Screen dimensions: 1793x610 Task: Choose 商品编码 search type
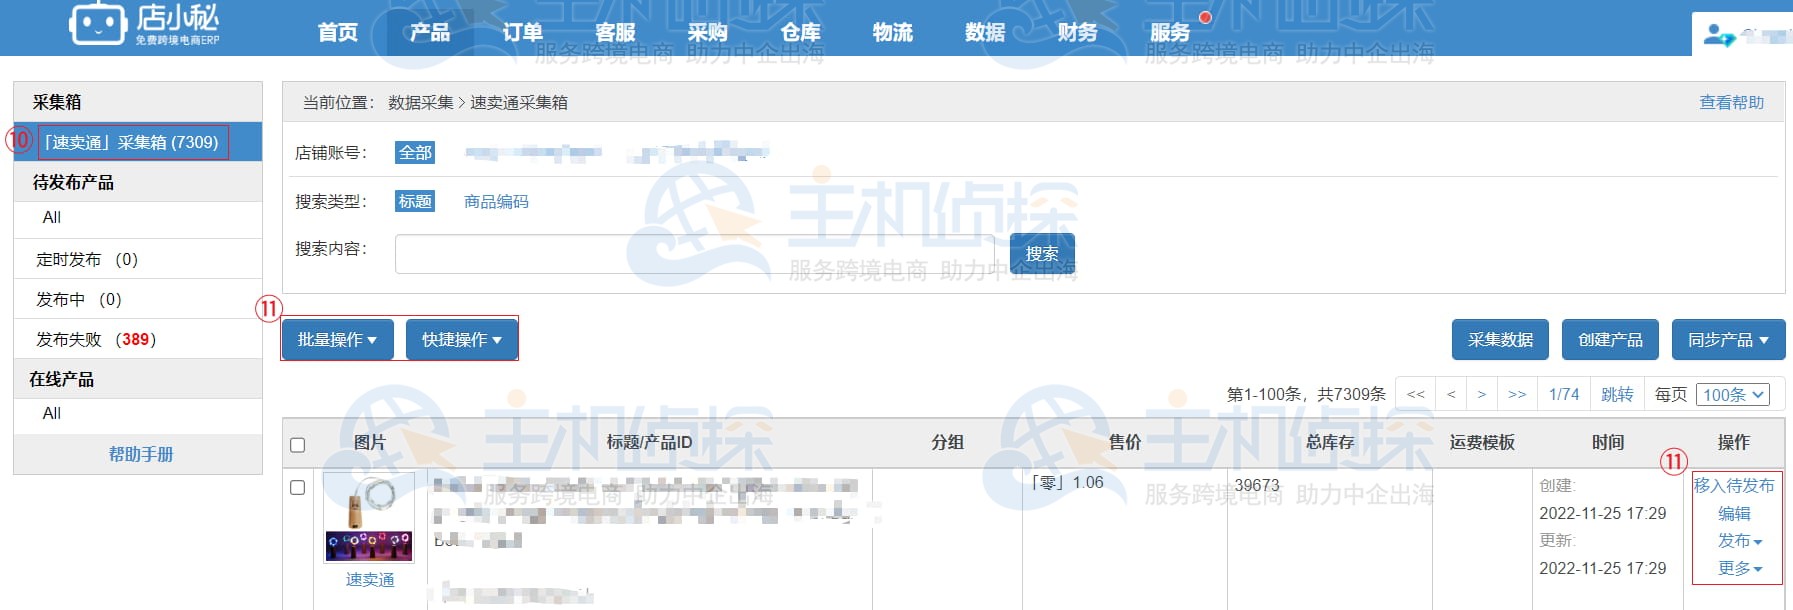pos(496,201)
